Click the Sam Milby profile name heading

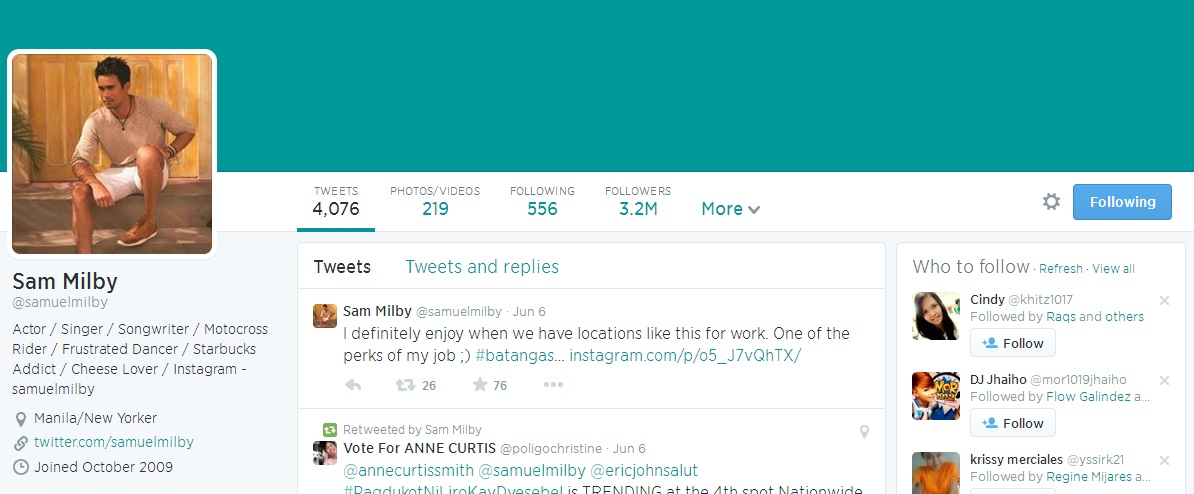point(65,282)
